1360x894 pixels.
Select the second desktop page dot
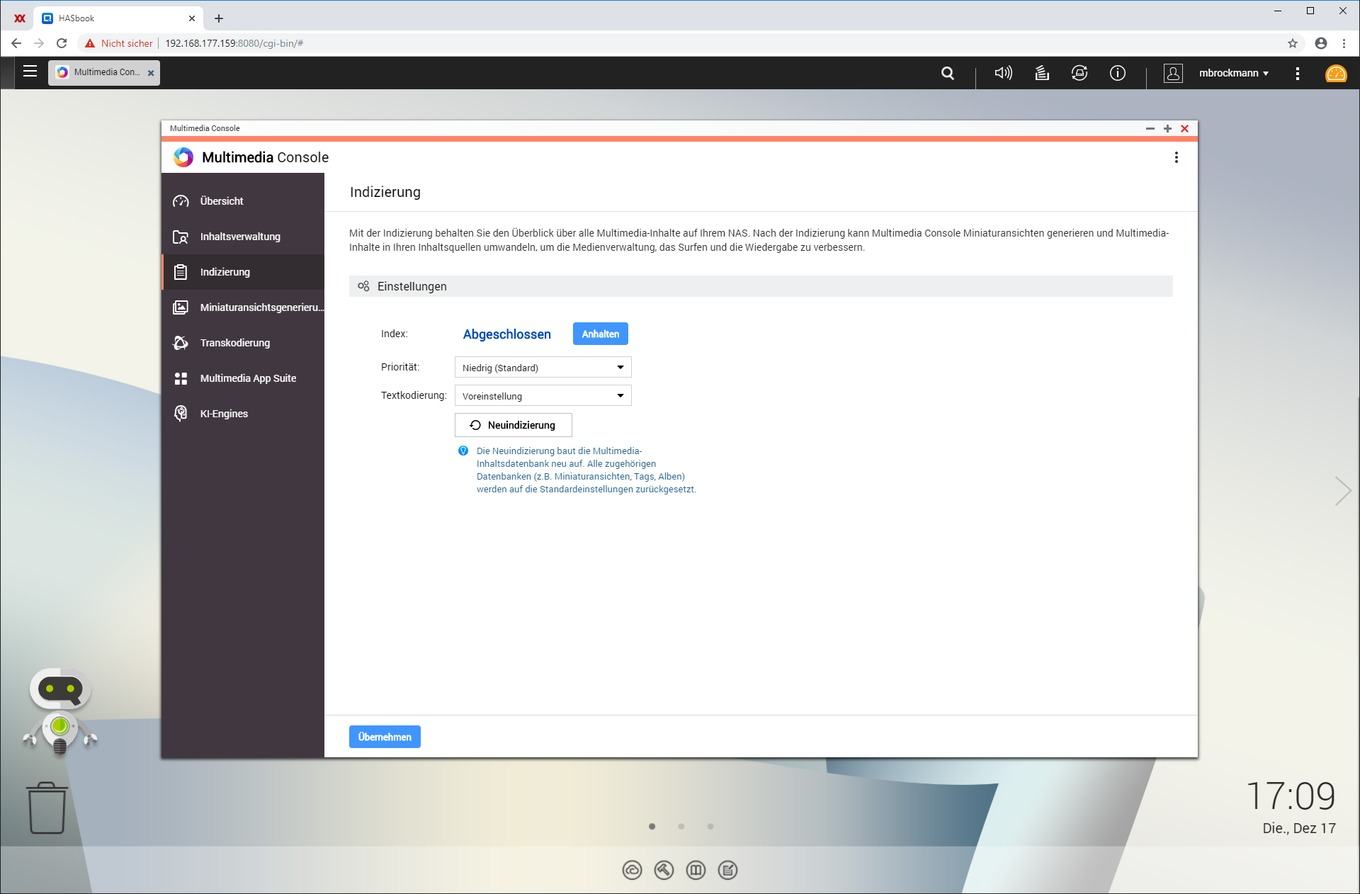[681, 826]
